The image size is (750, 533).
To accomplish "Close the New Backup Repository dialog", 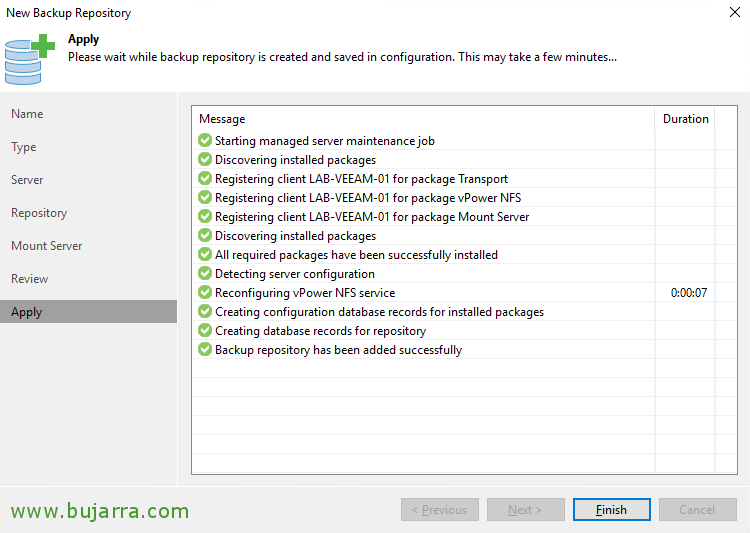I will tap(735, 12).
